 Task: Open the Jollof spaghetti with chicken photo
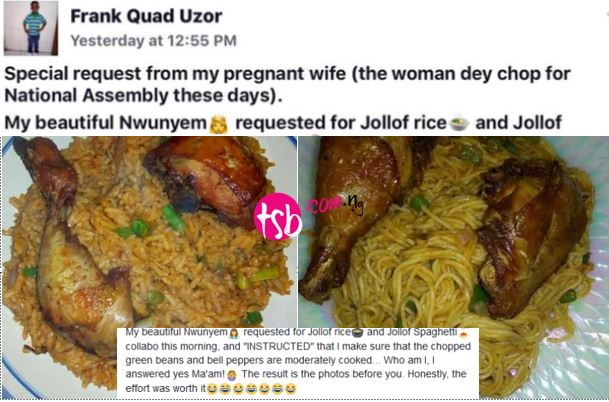[453, 266]
